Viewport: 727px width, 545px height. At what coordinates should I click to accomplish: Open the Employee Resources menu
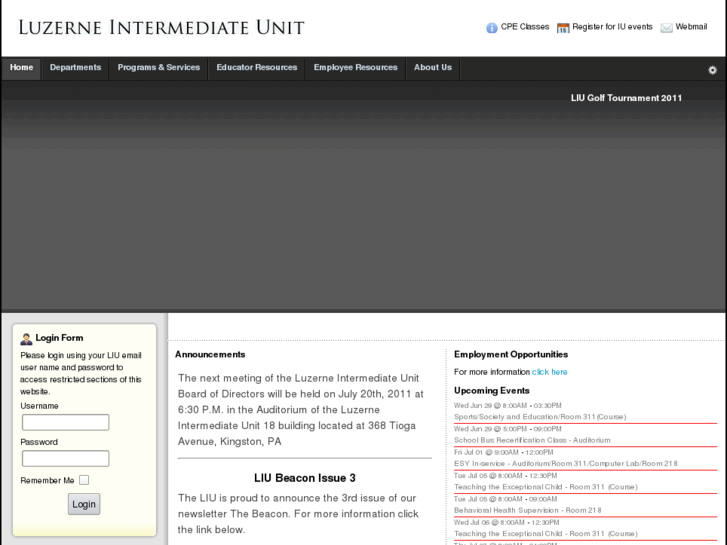(355, 68)
